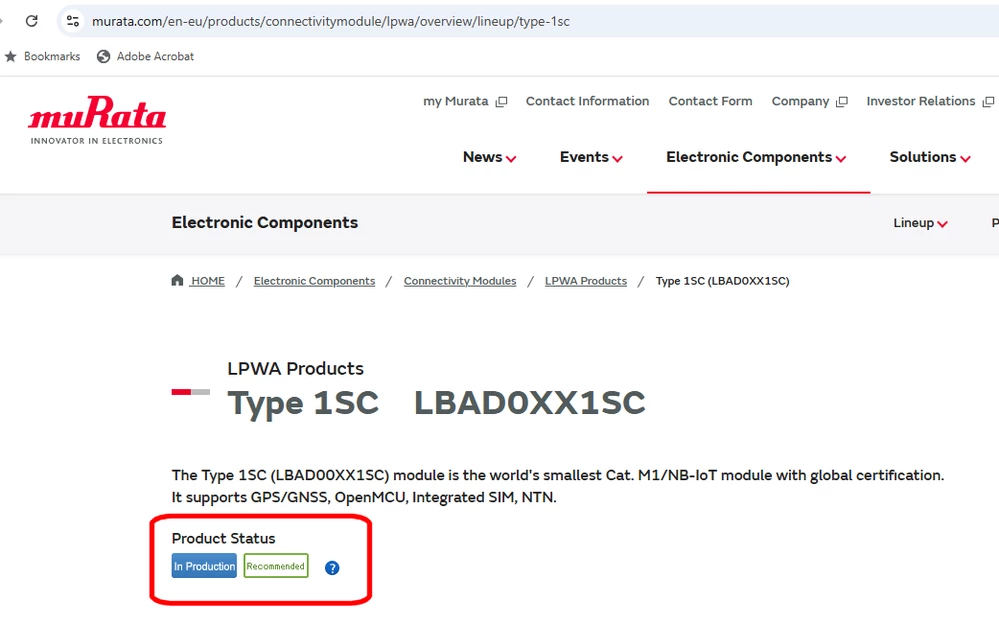The width and height of the screenshot is (999, 622).
Task: Click external link icon next to my Murata
Action: coord(502,101)
